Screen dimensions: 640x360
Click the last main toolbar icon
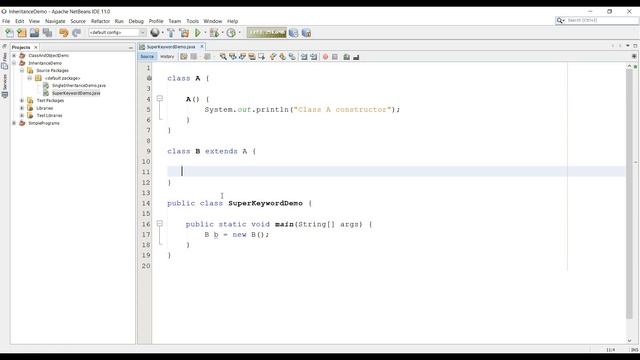tap(307, 33)
